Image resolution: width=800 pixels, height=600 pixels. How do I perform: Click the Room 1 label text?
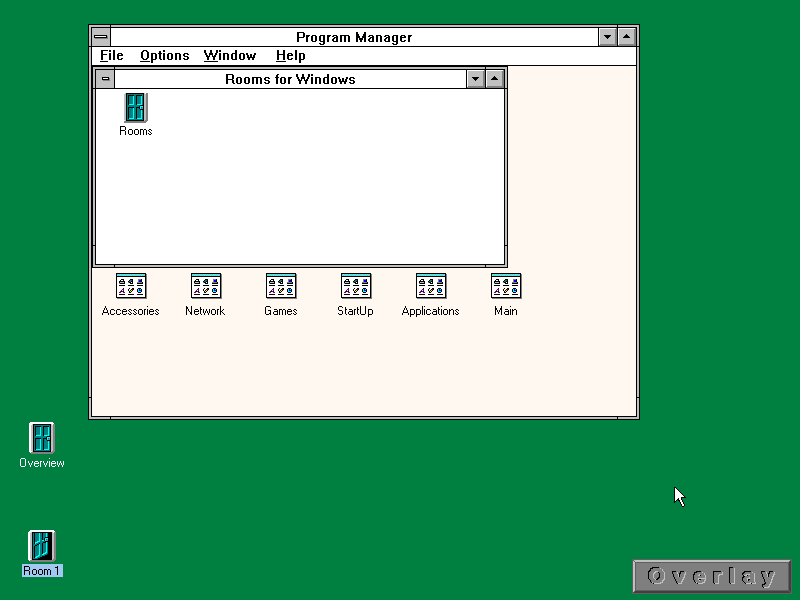(42, 571)
